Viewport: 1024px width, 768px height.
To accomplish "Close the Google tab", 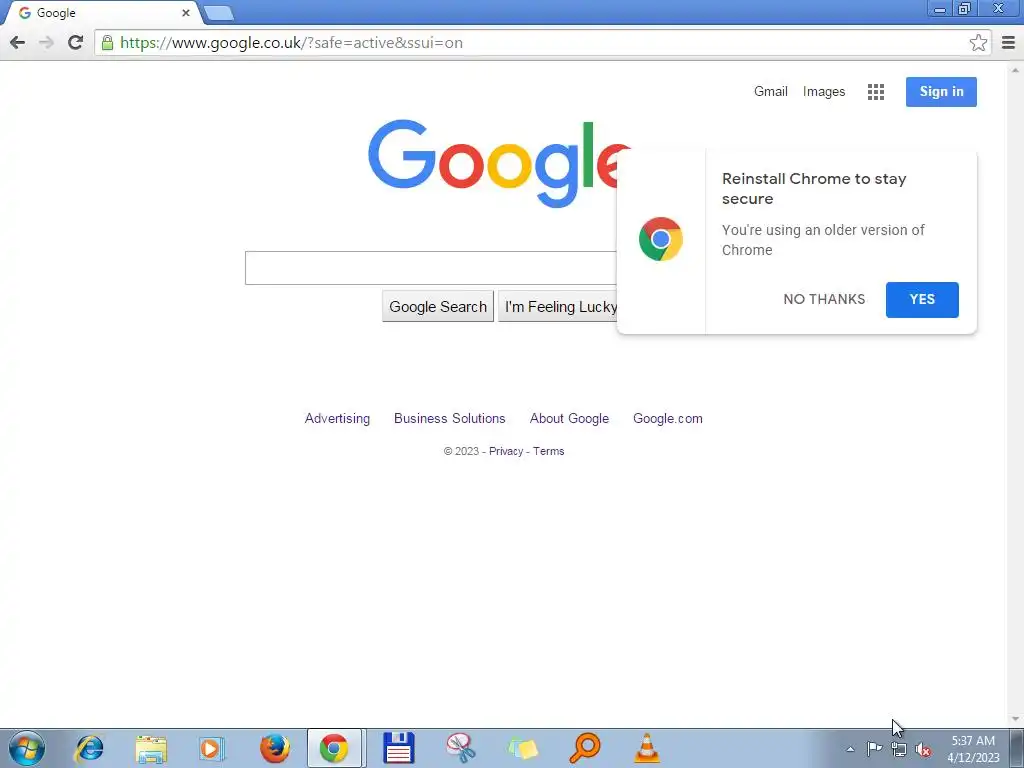I will tap(185, 13).
